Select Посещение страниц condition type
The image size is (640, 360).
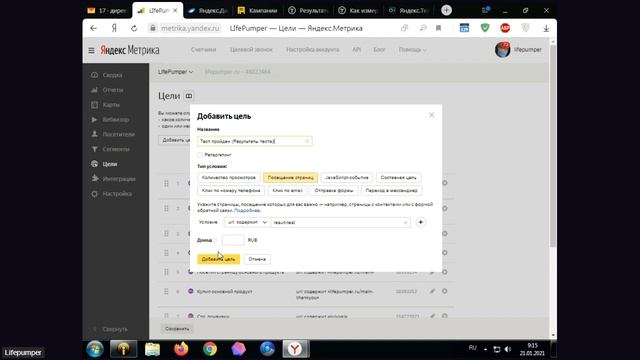(x=291, y=178)
